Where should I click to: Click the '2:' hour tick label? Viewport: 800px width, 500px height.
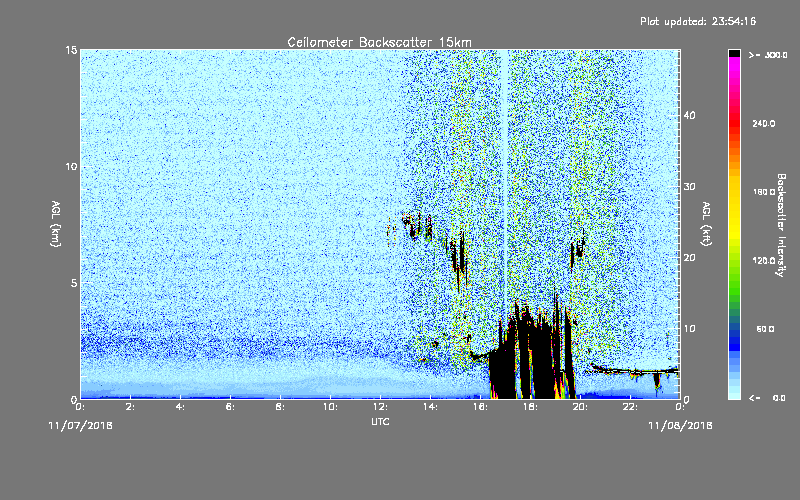[x=131, y=407]
